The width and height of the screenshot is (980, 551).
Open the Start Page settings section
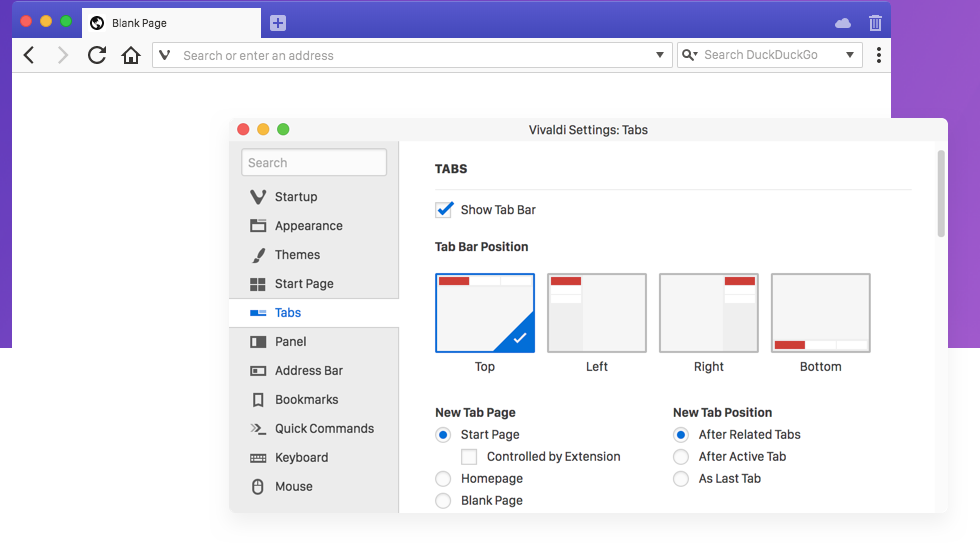314,284
